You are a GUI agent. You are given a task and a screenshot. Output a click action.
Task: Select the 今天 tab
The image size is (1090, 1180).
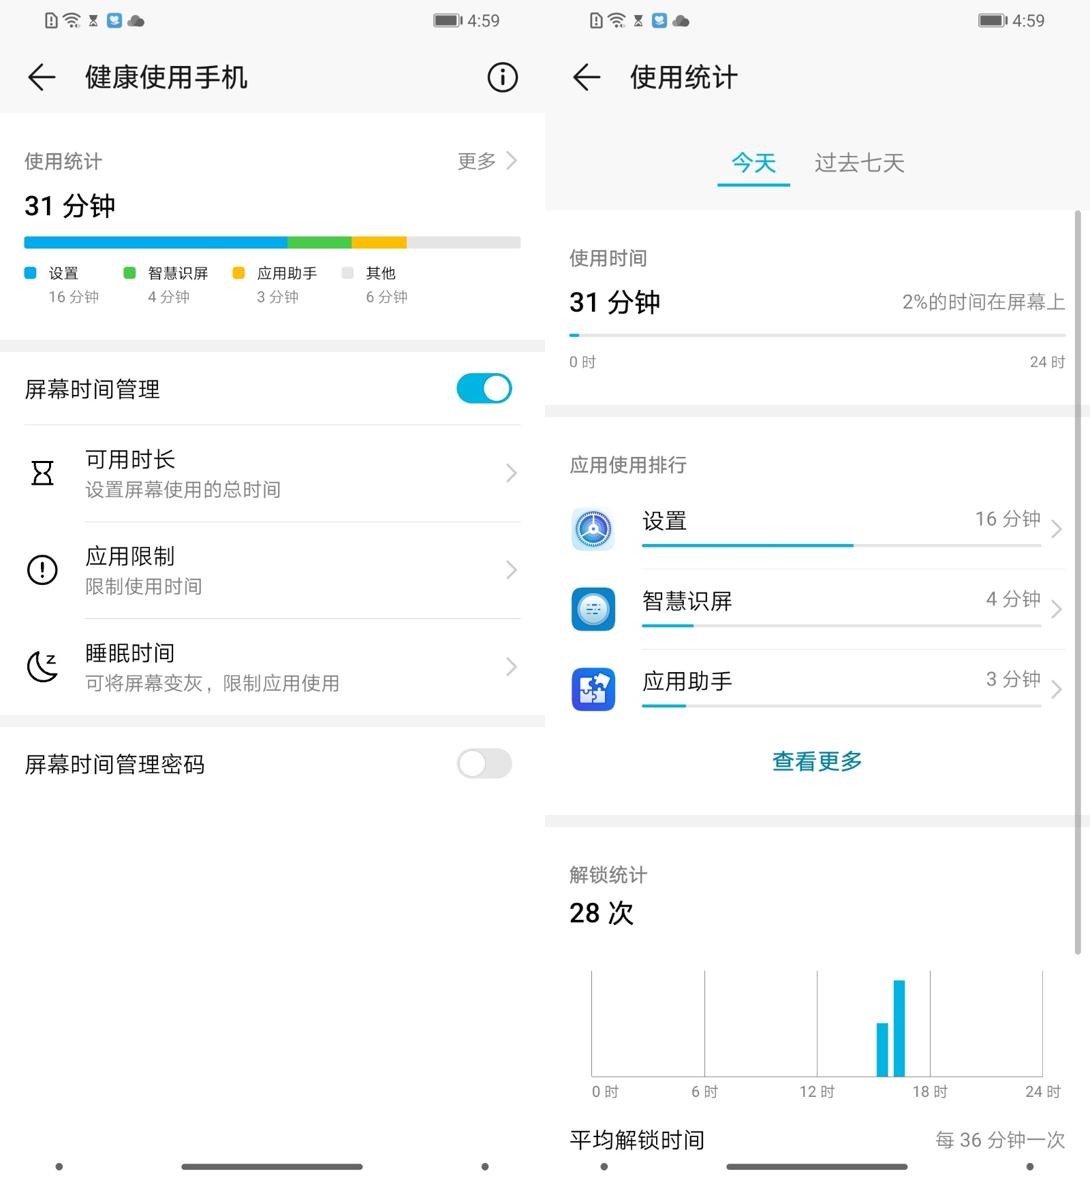tap(753, 163)
